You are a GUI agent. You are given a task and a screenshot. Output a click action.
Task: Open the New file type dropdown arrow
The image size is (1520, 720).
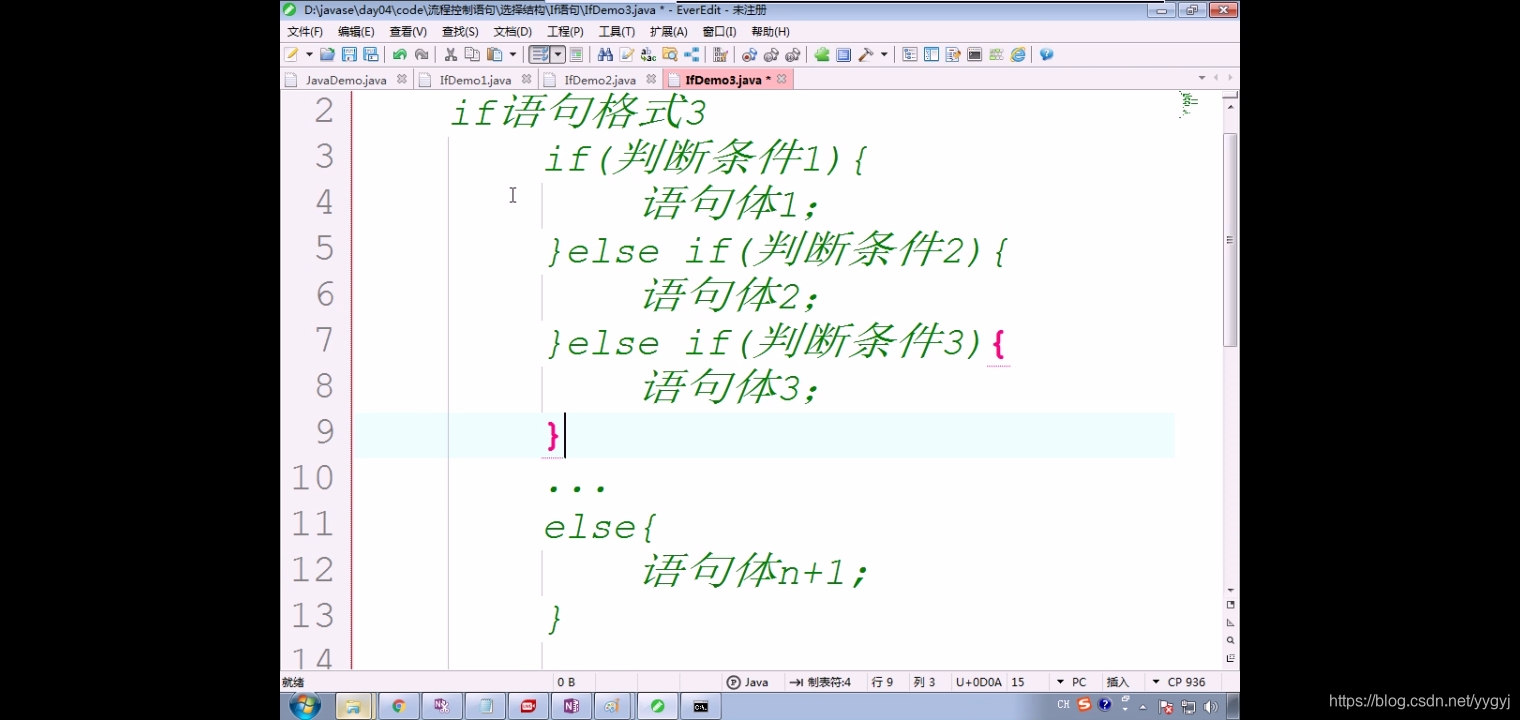click(x=309, y=55)
